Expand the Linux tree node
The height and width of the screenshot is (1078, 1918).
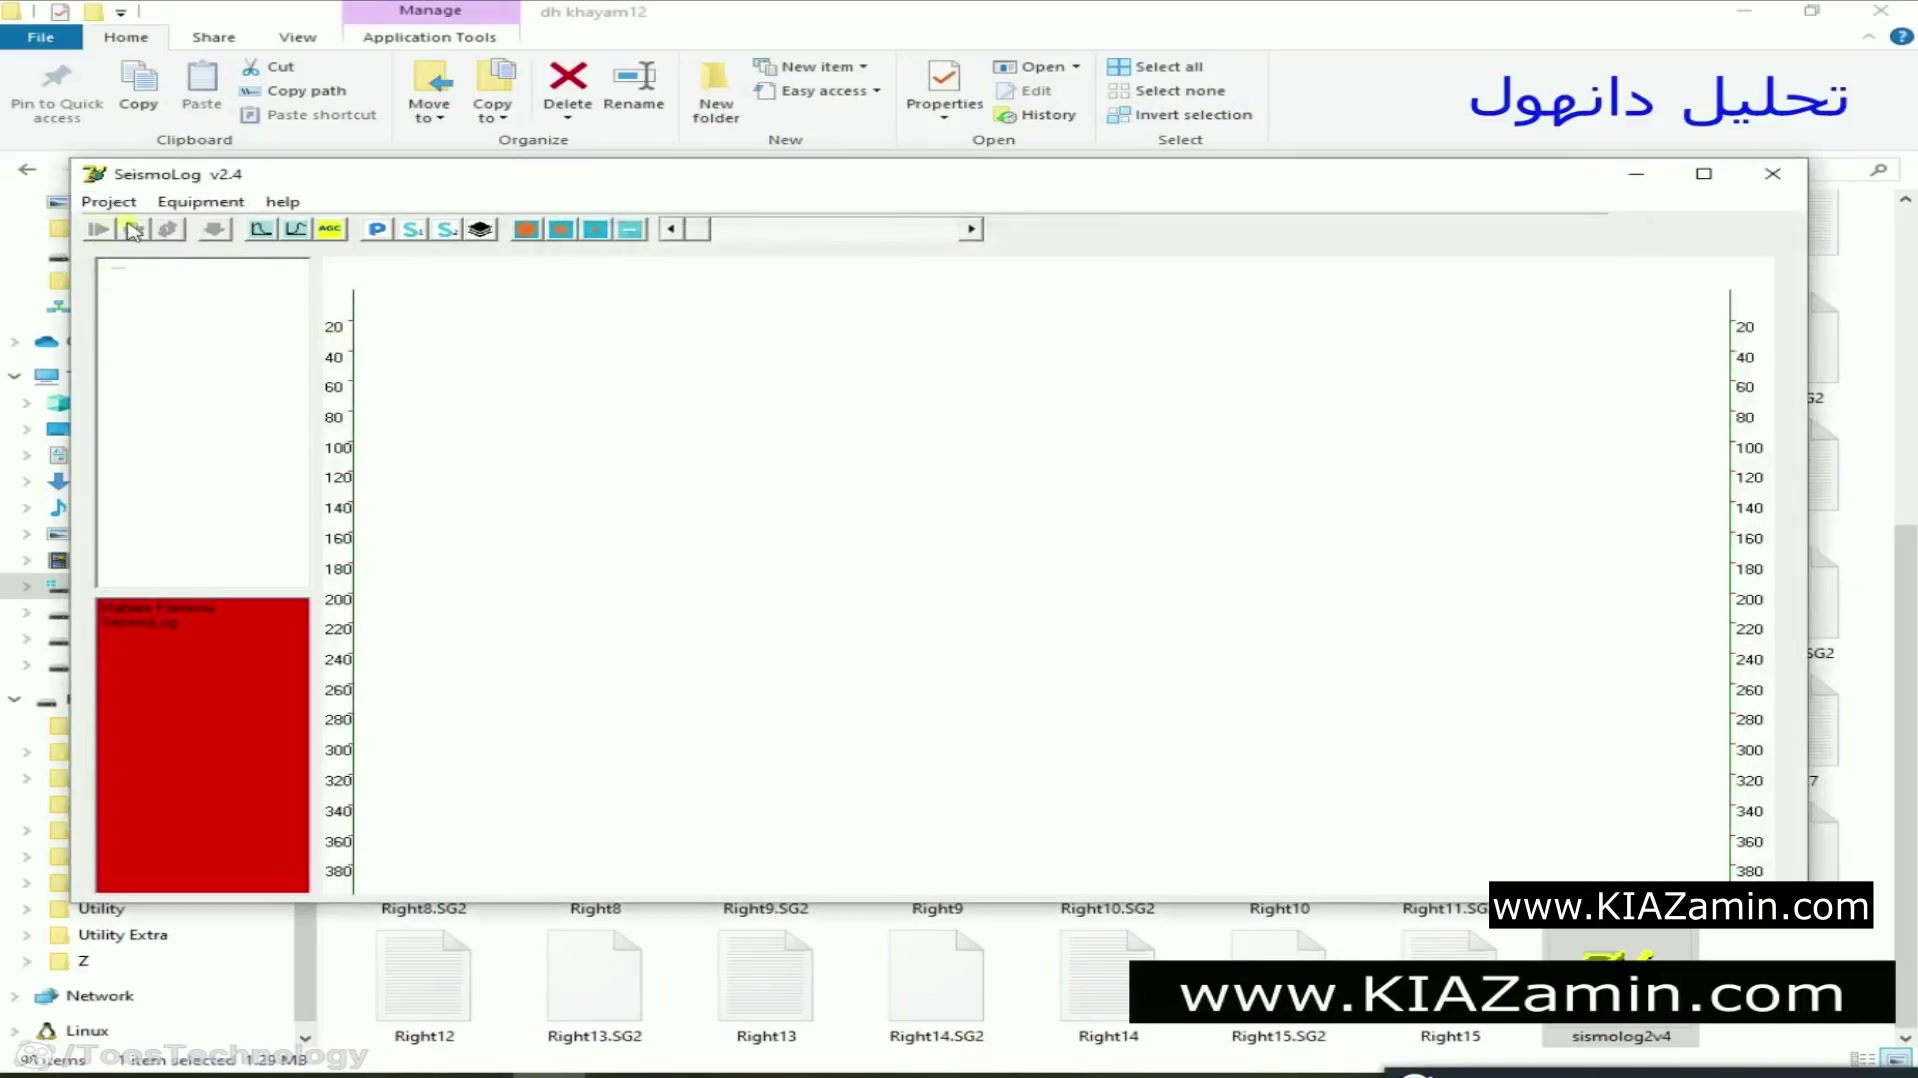pyautogui.click(x=14, y=1031)
